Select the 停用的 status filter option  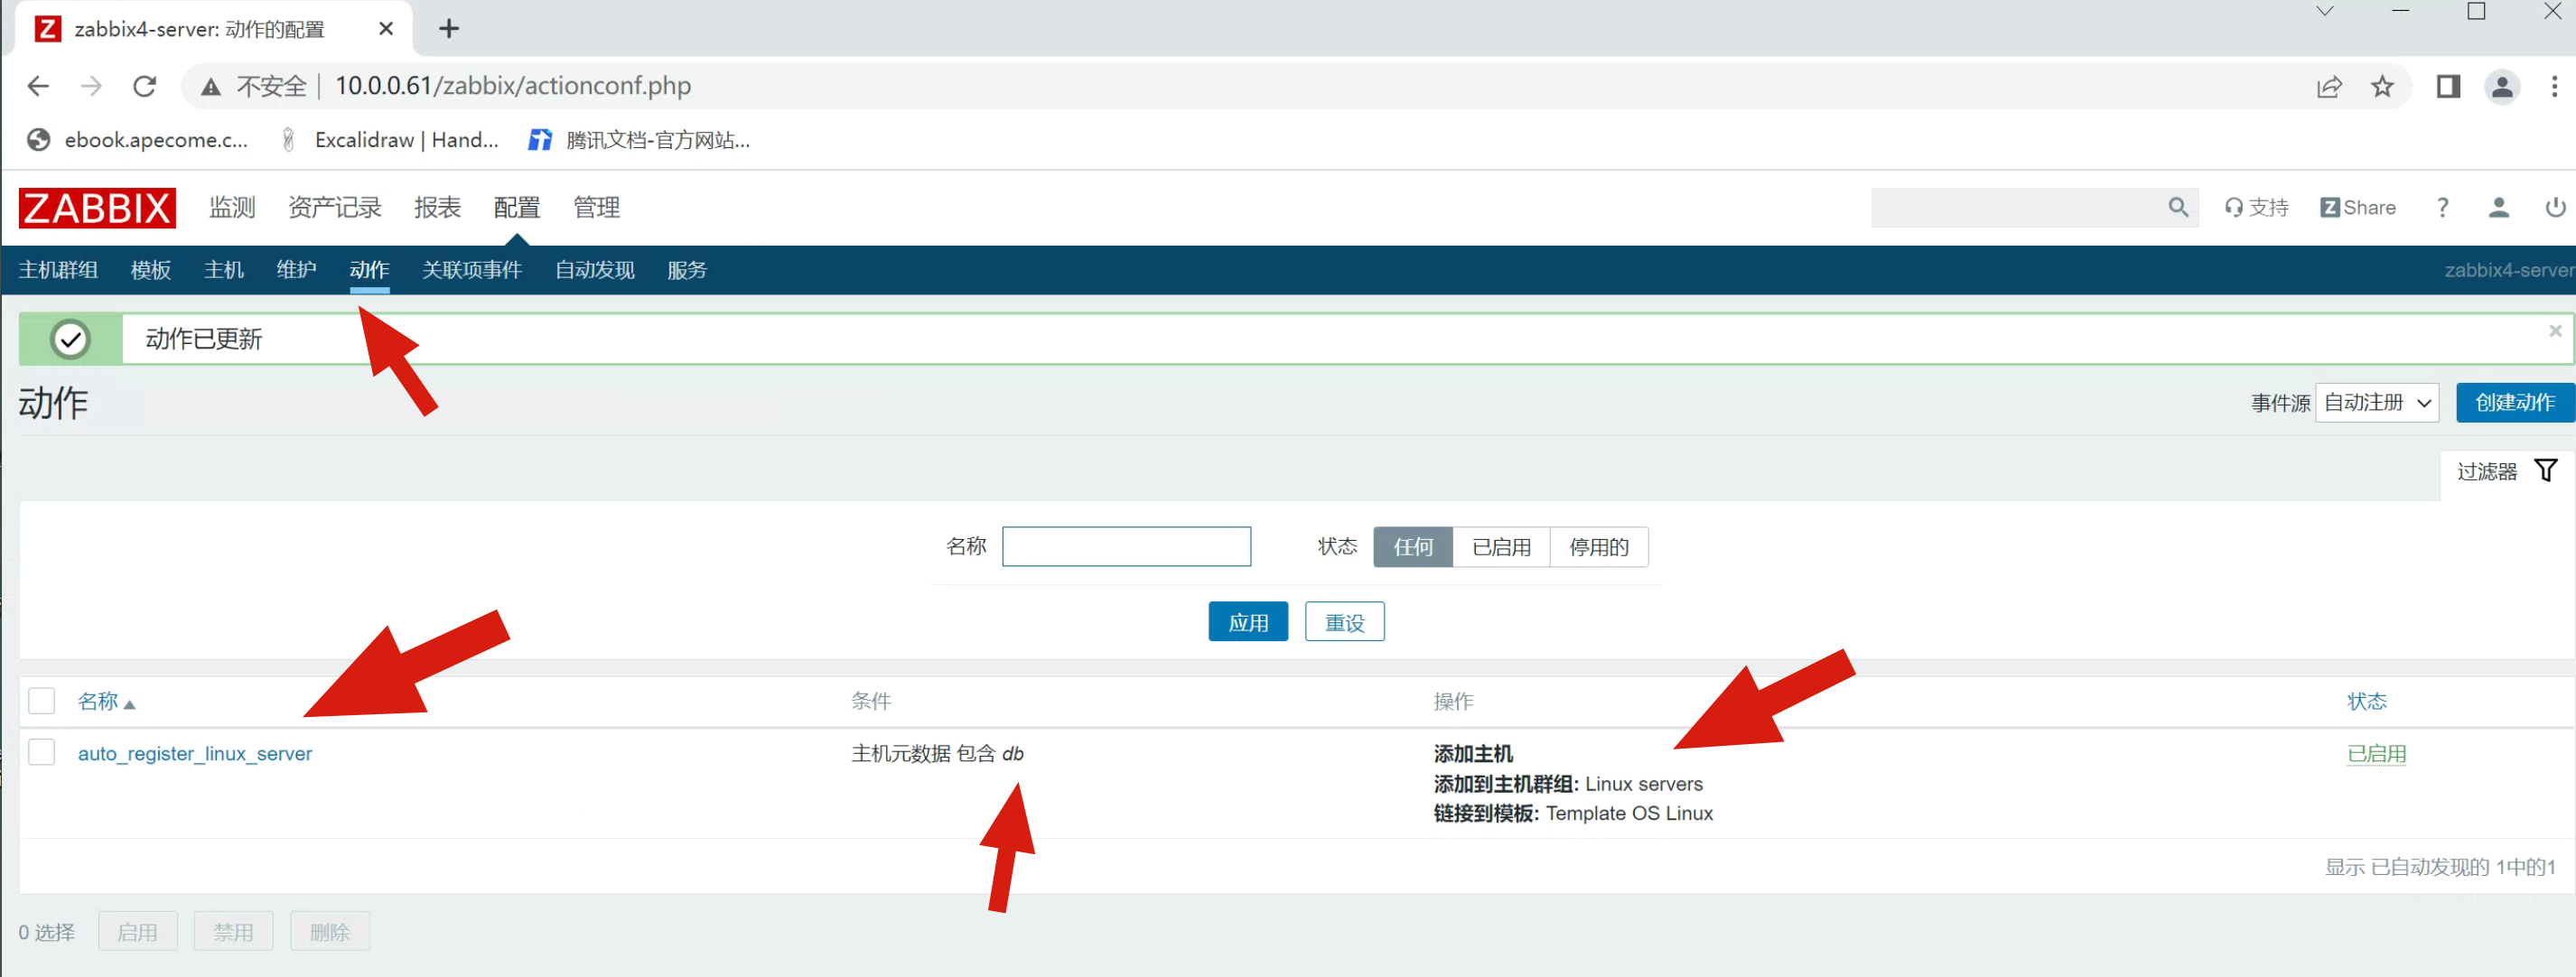(x=1598, y=547)
